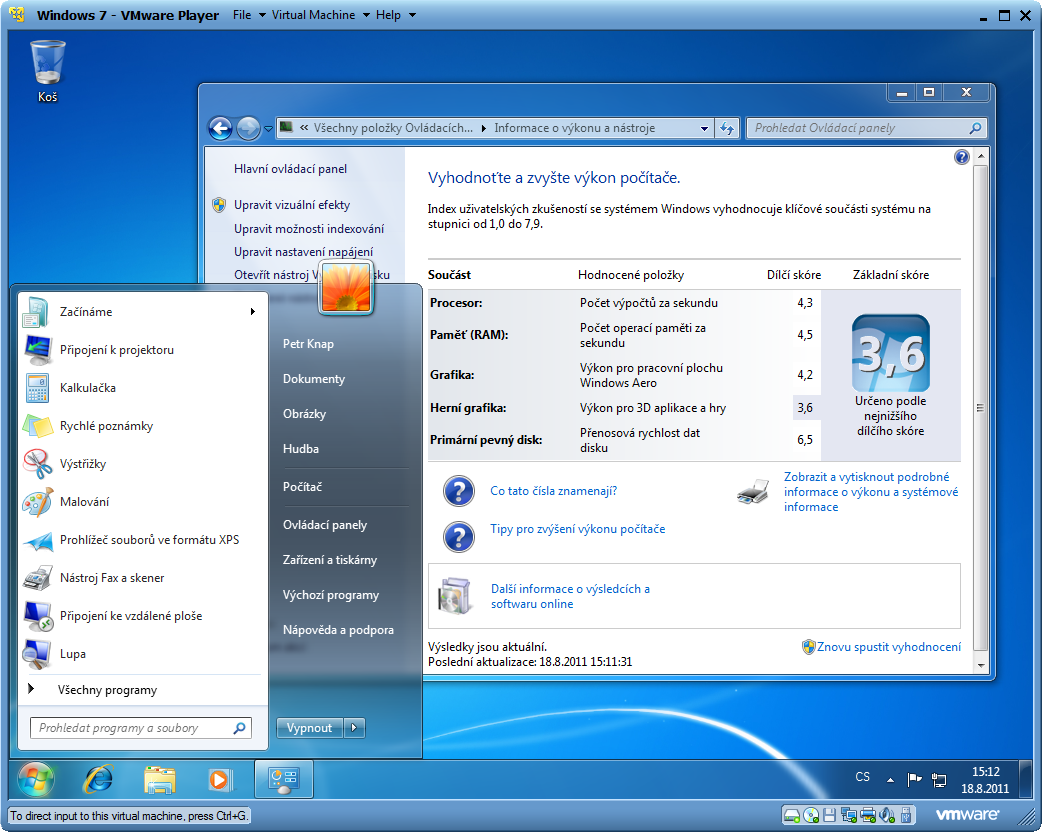Click the VMware hard disk status icon

click(791, 815)
